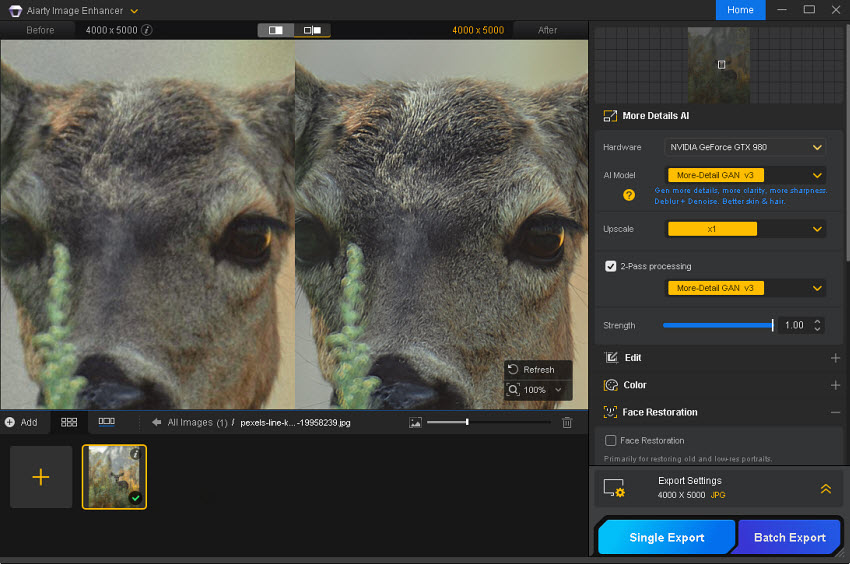Viewport: 850px width, 564px height.
Task: Open the AI Model dropdown
Action: click(x=745, y=175)
